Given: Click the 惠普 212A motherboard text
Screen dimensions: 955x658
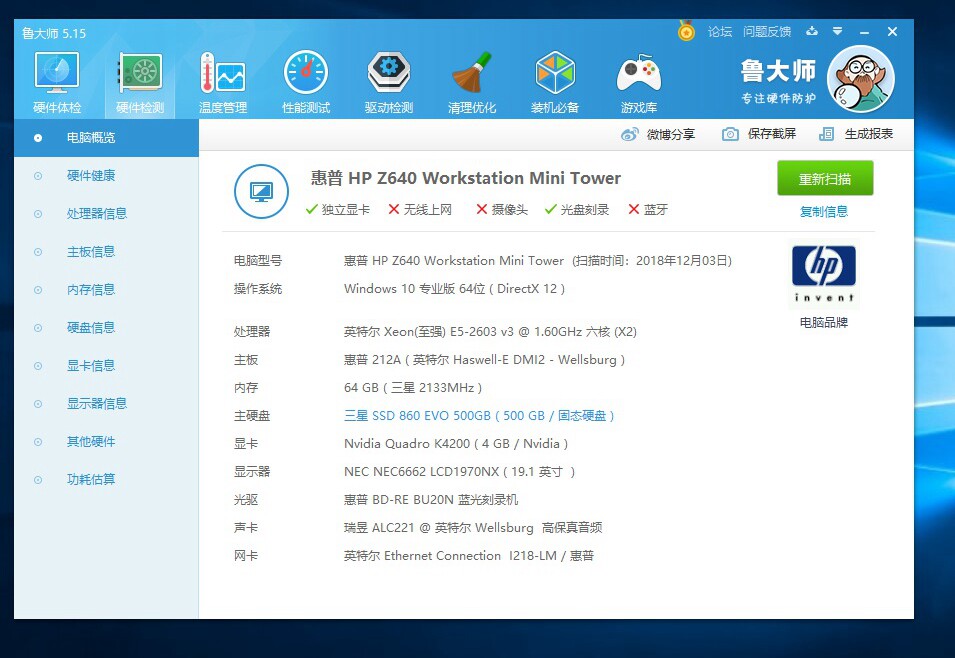Looking at the screenshot, I should (x=484, y=359).
